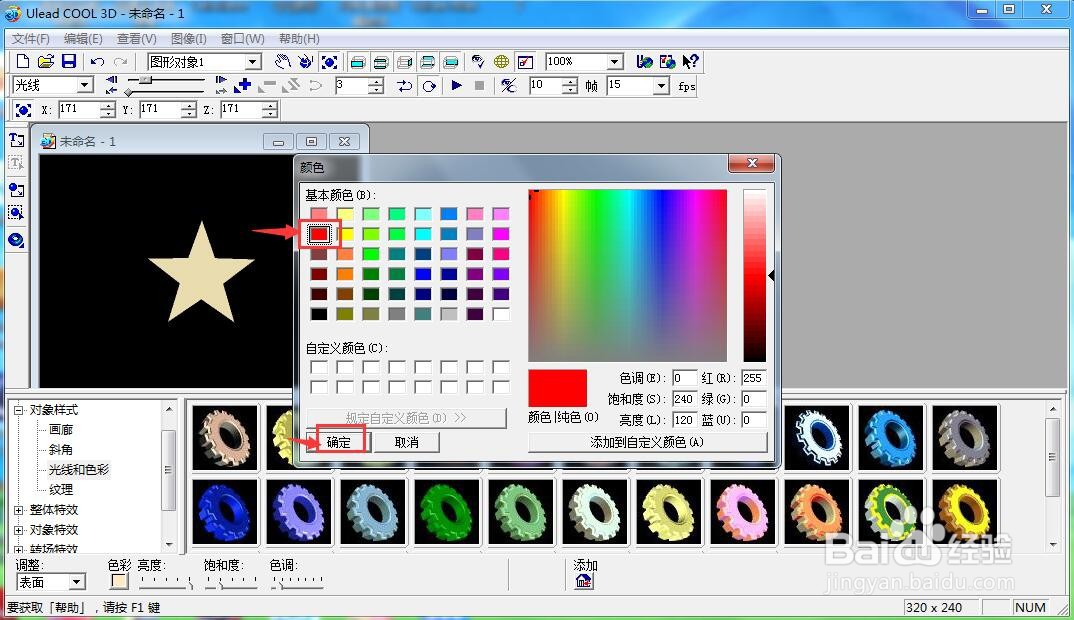The height and width of the screenshot is (620, 1074).
Task: Click the 色调(E) input field
Action: 683,378
